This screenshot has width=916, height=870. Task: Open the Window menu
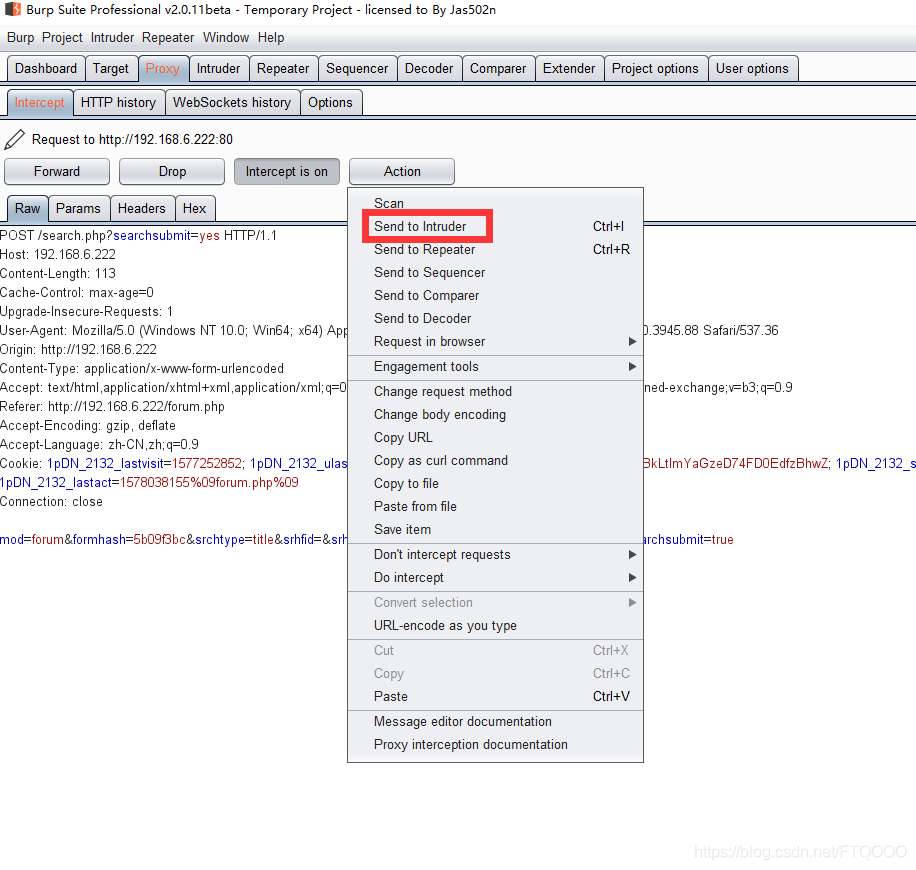(226, 38)
